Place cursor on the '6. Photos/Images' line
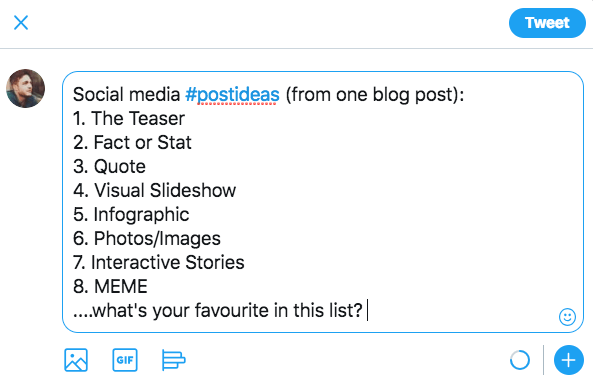This screenshot has width=593, height=389. click(x=147, y=239)
